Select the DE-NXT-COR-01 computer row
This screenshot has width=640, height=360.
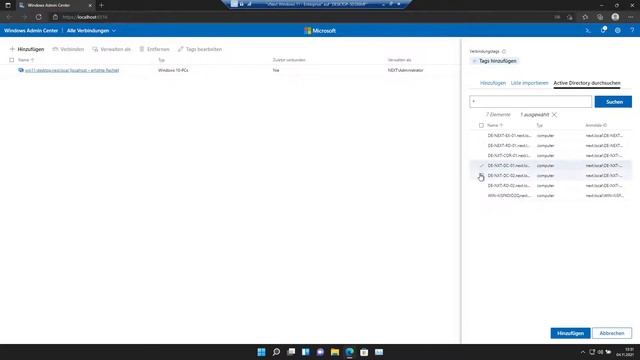[x=551, y=156]
